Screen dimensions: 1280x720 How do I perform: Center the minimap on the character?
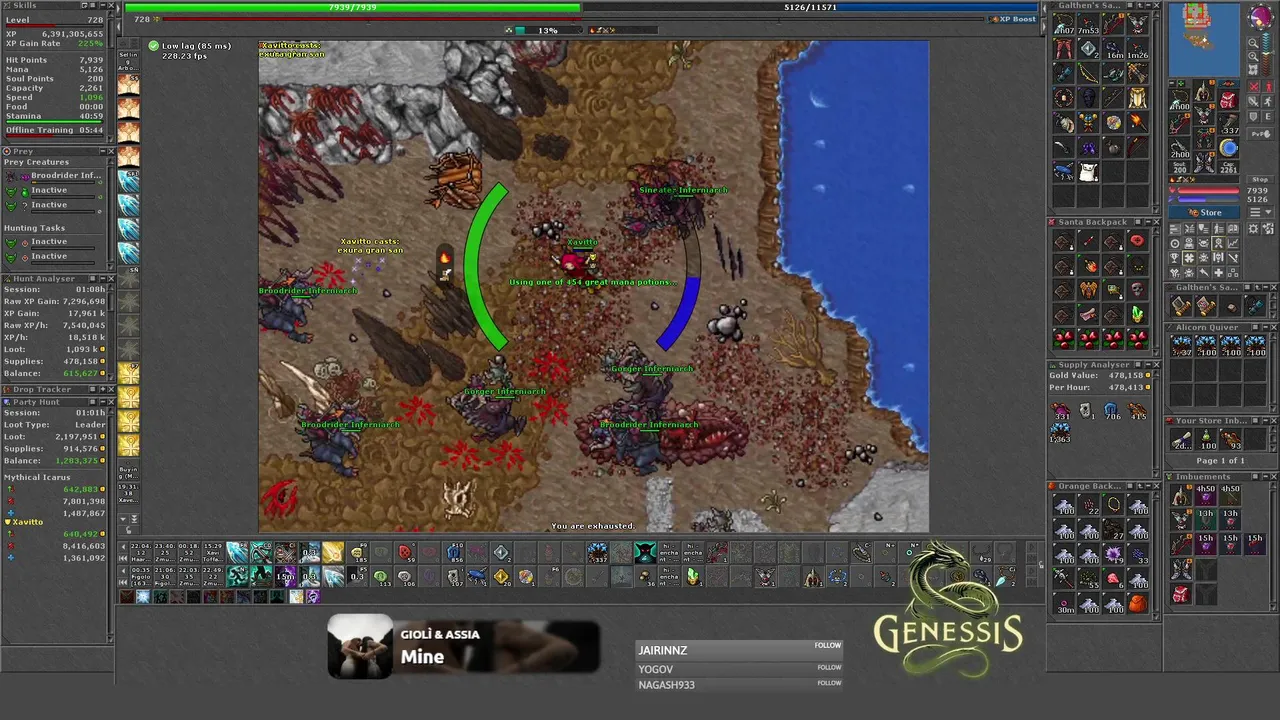1253,70
